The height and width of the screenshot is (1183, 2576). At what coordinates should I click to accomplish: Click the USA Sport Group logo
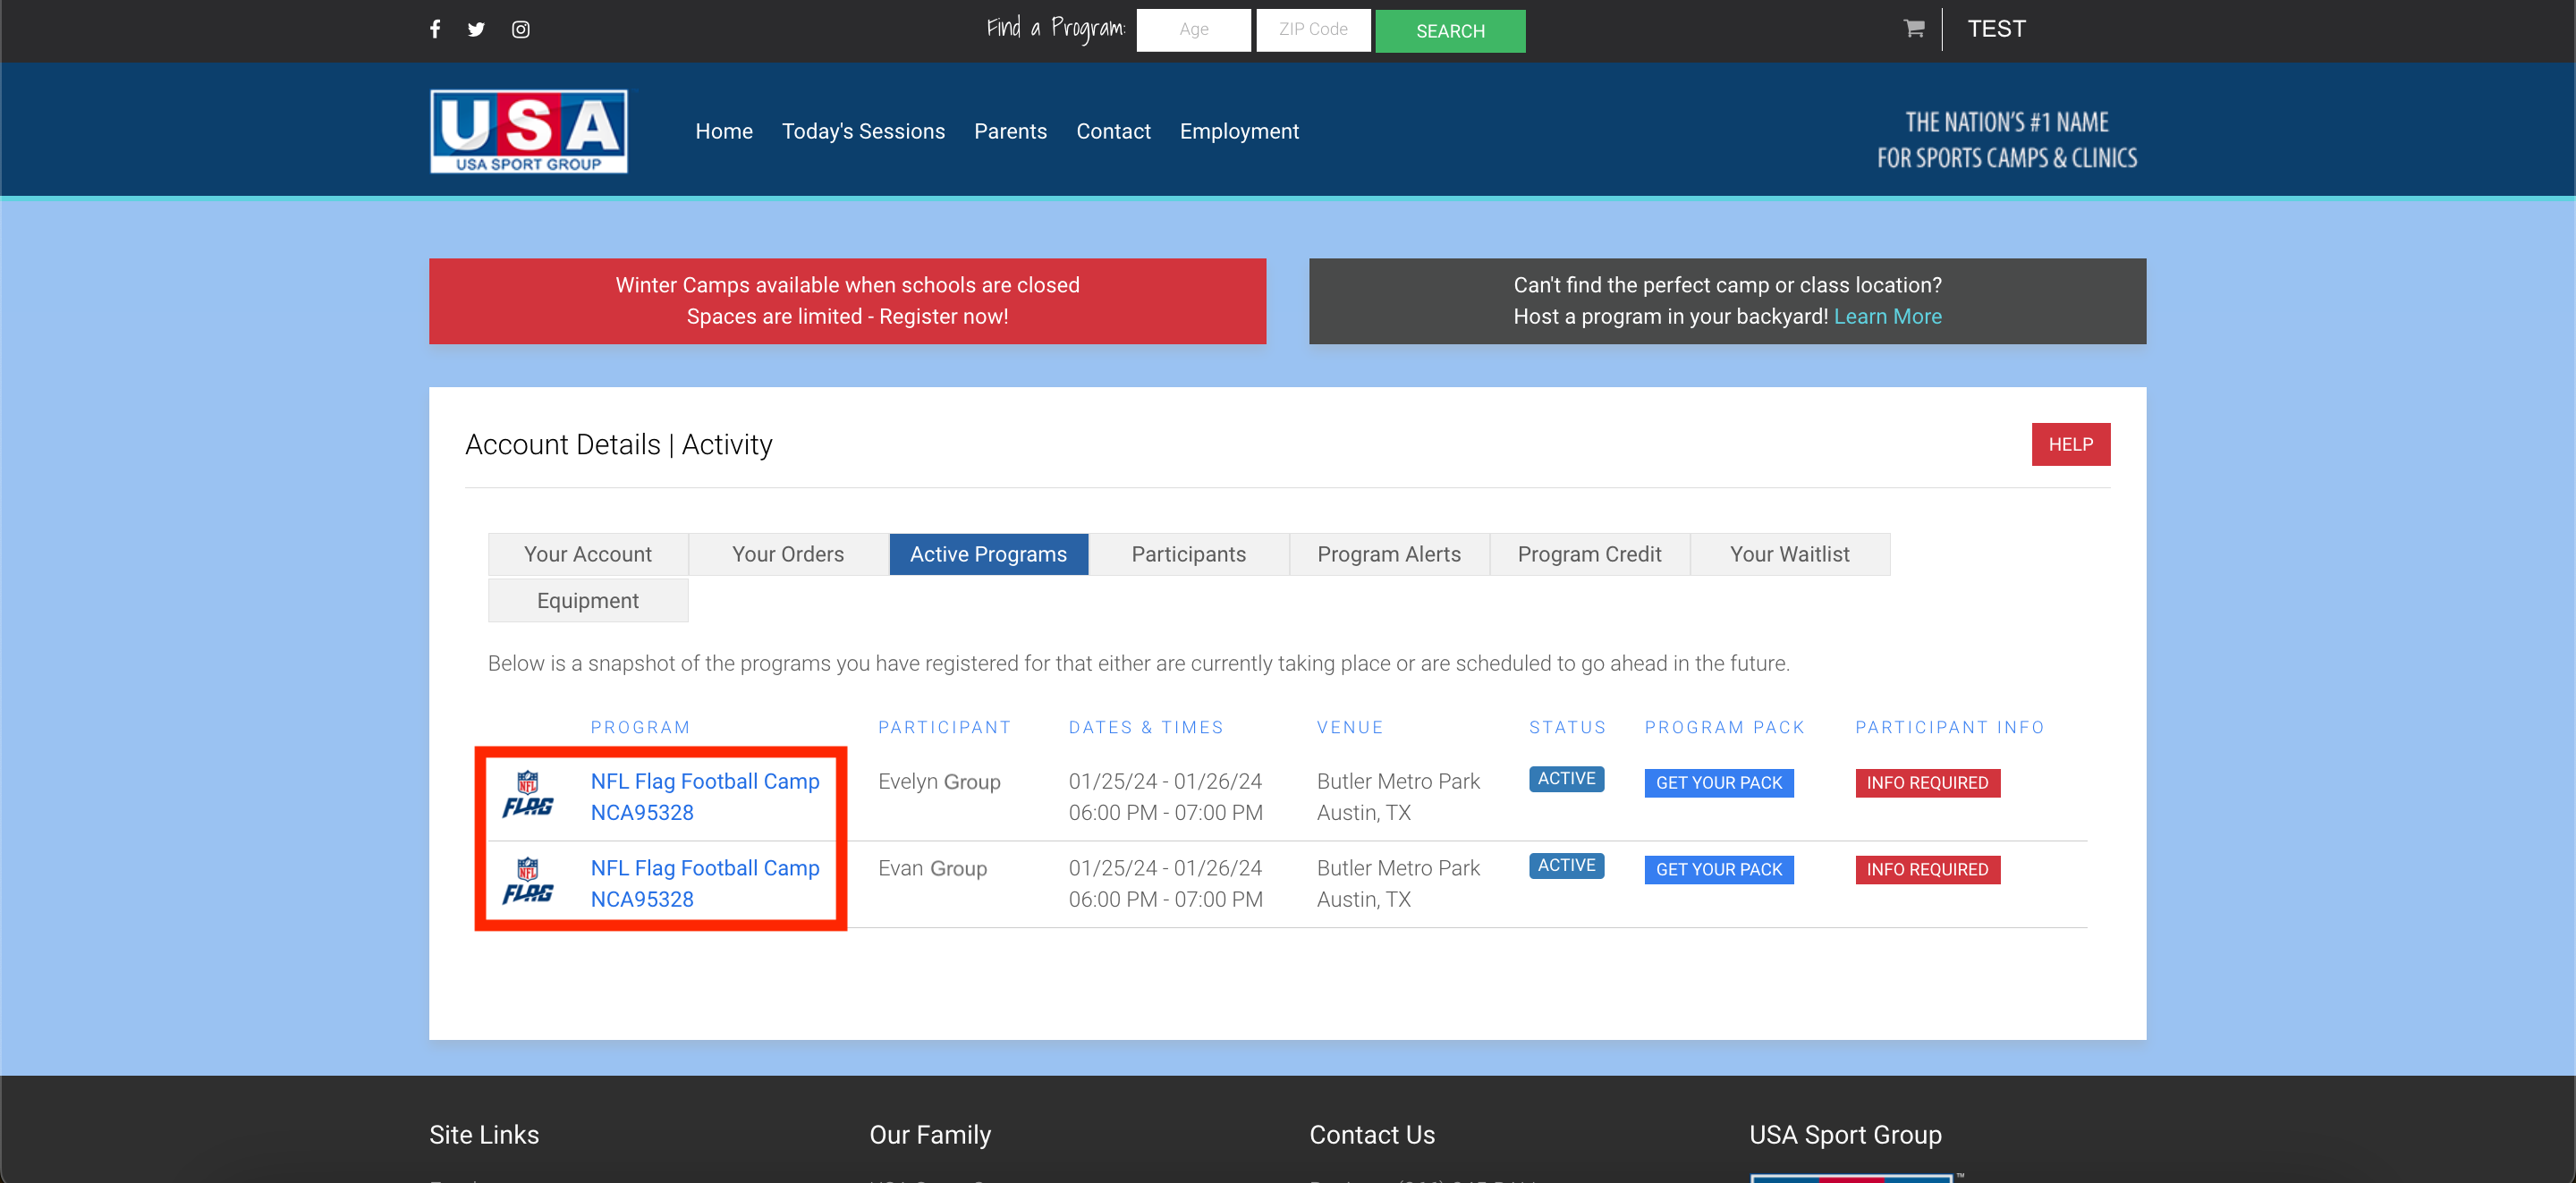point(529,131)
